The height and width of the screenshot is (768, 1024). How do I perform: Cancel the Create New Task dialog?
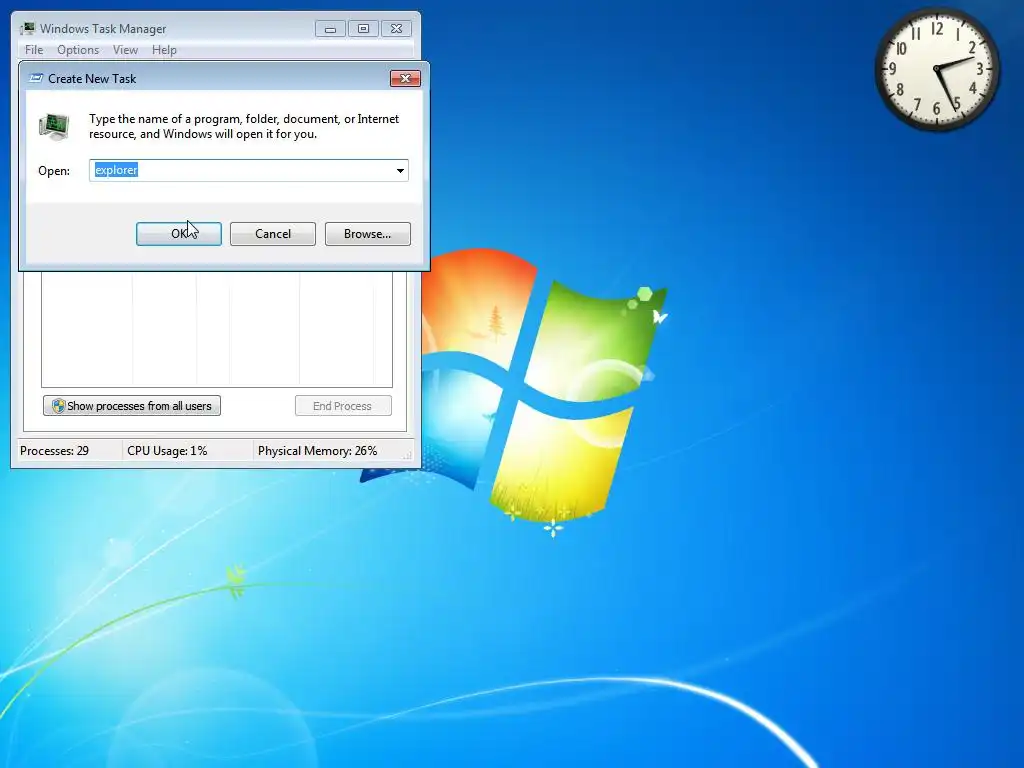click(272, 234)
